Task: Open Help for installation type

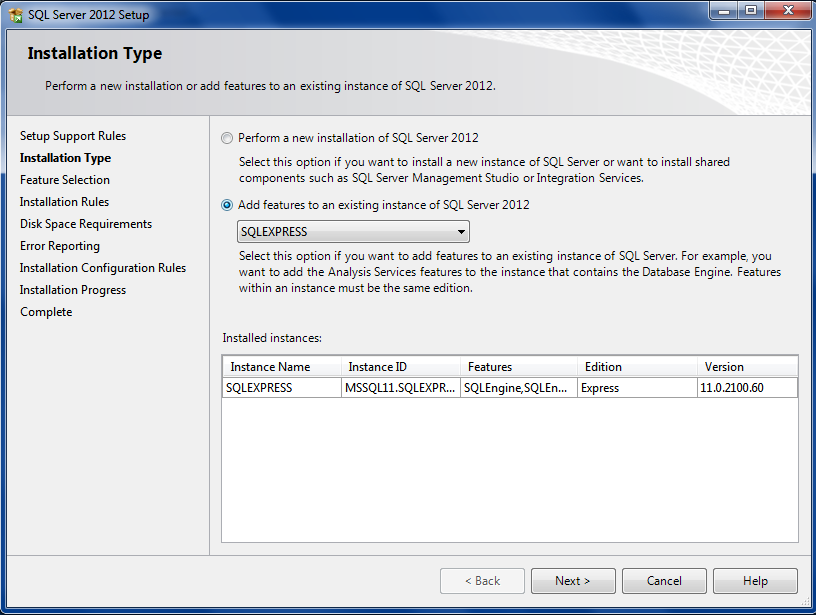Action: click(x=755, y=581)
